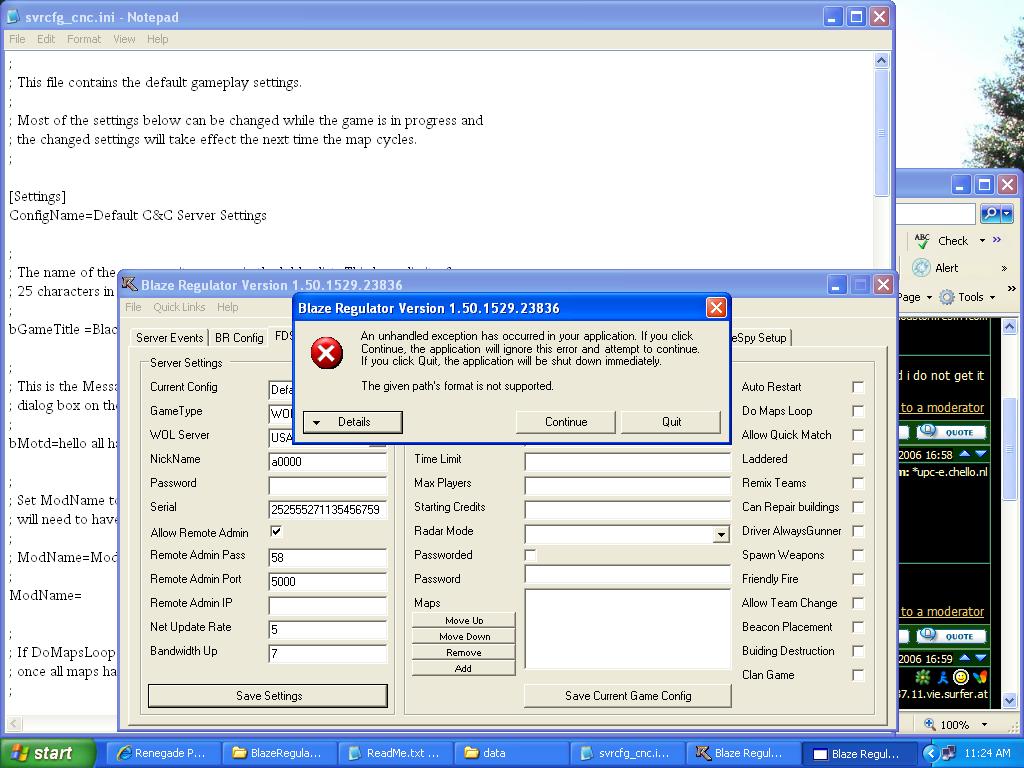Switch to the Server Events tab

[x=169, y=338]
